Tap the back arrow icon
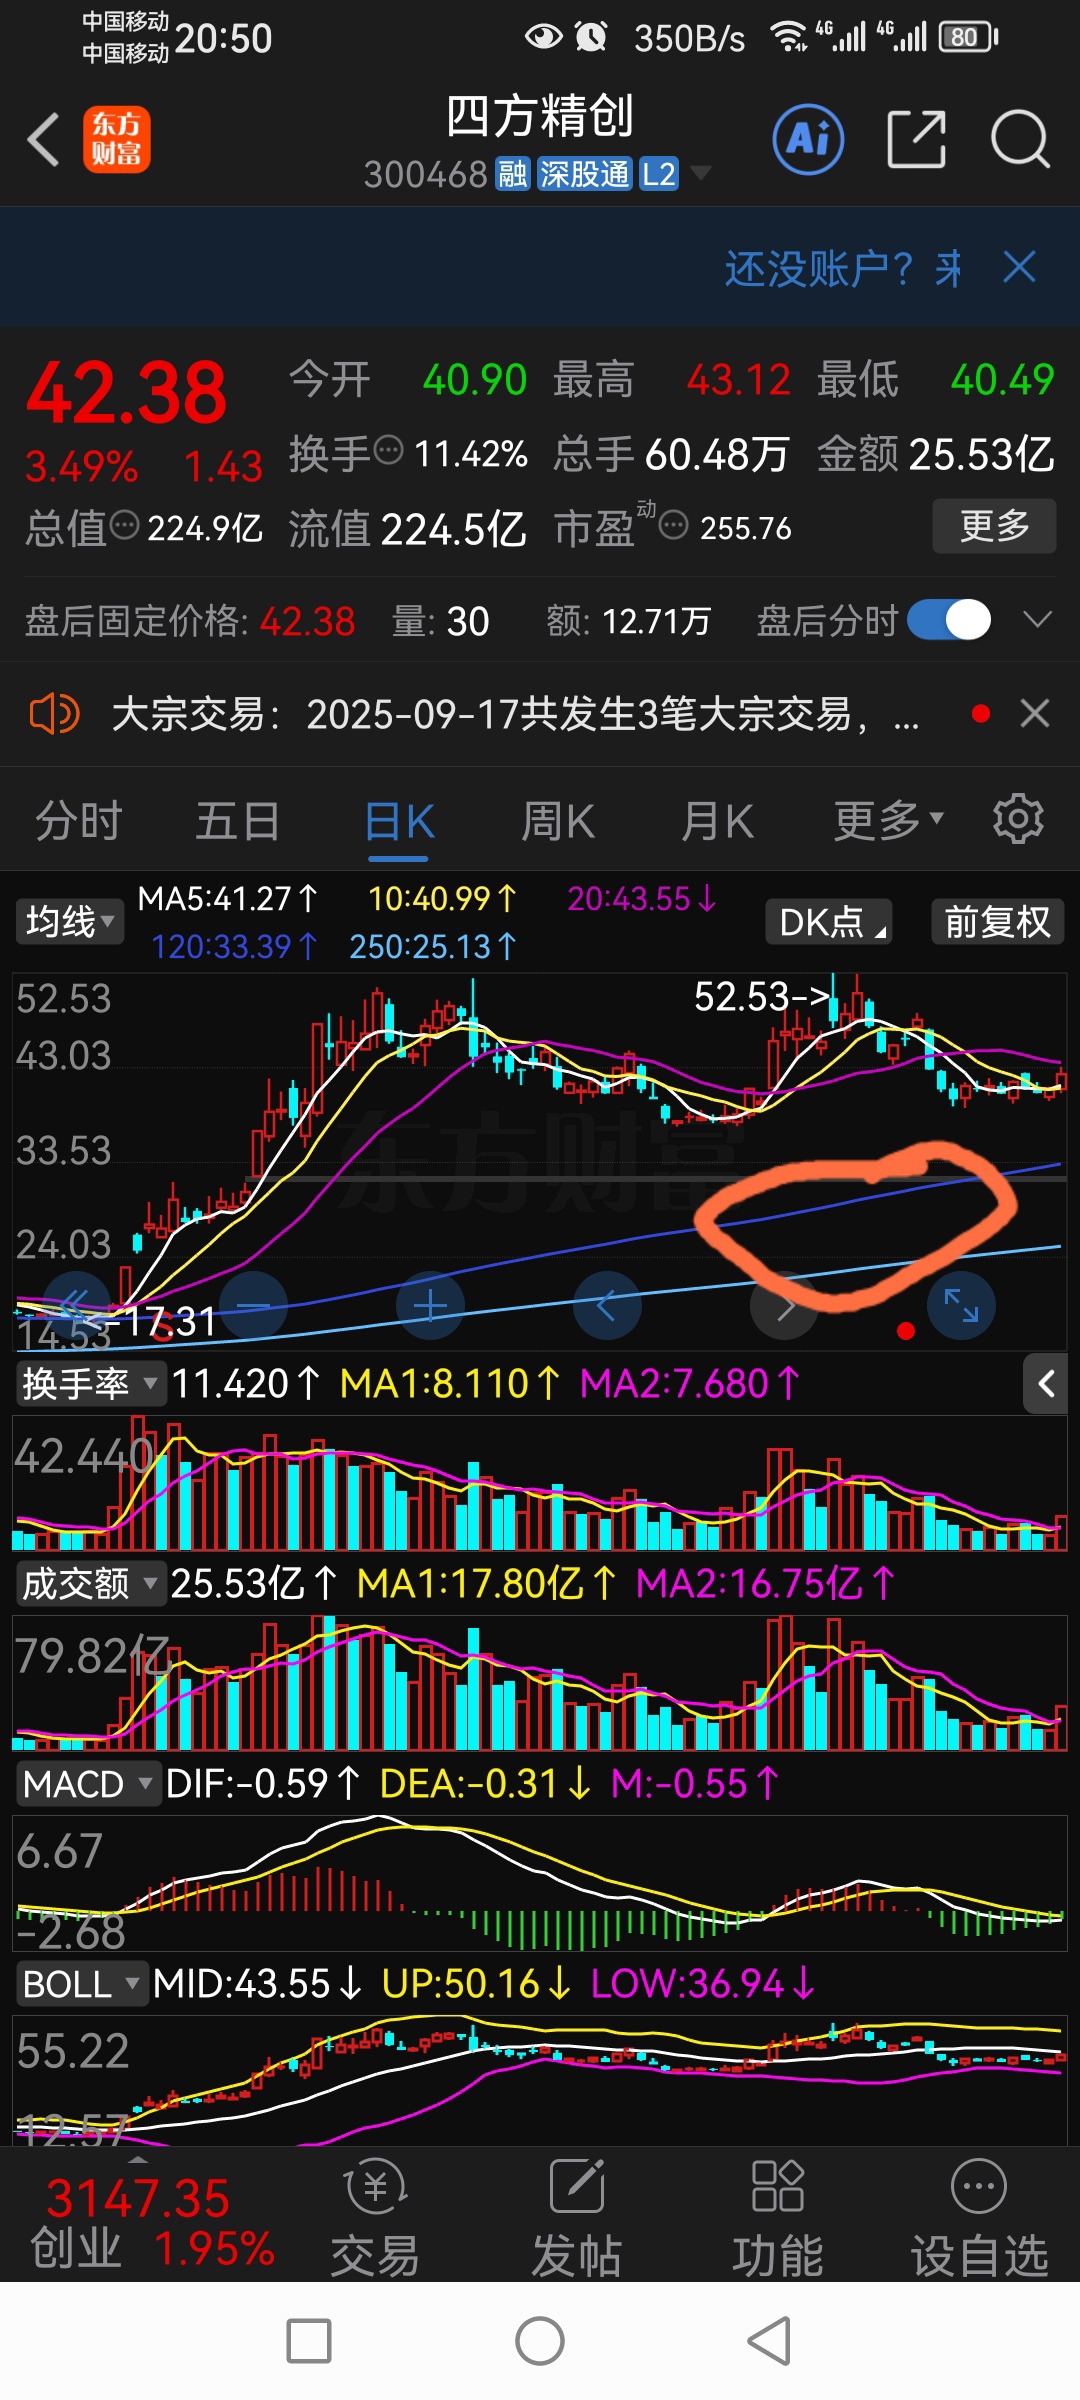The width and height of the screenshot is (1080, 2400). [44, 139]
